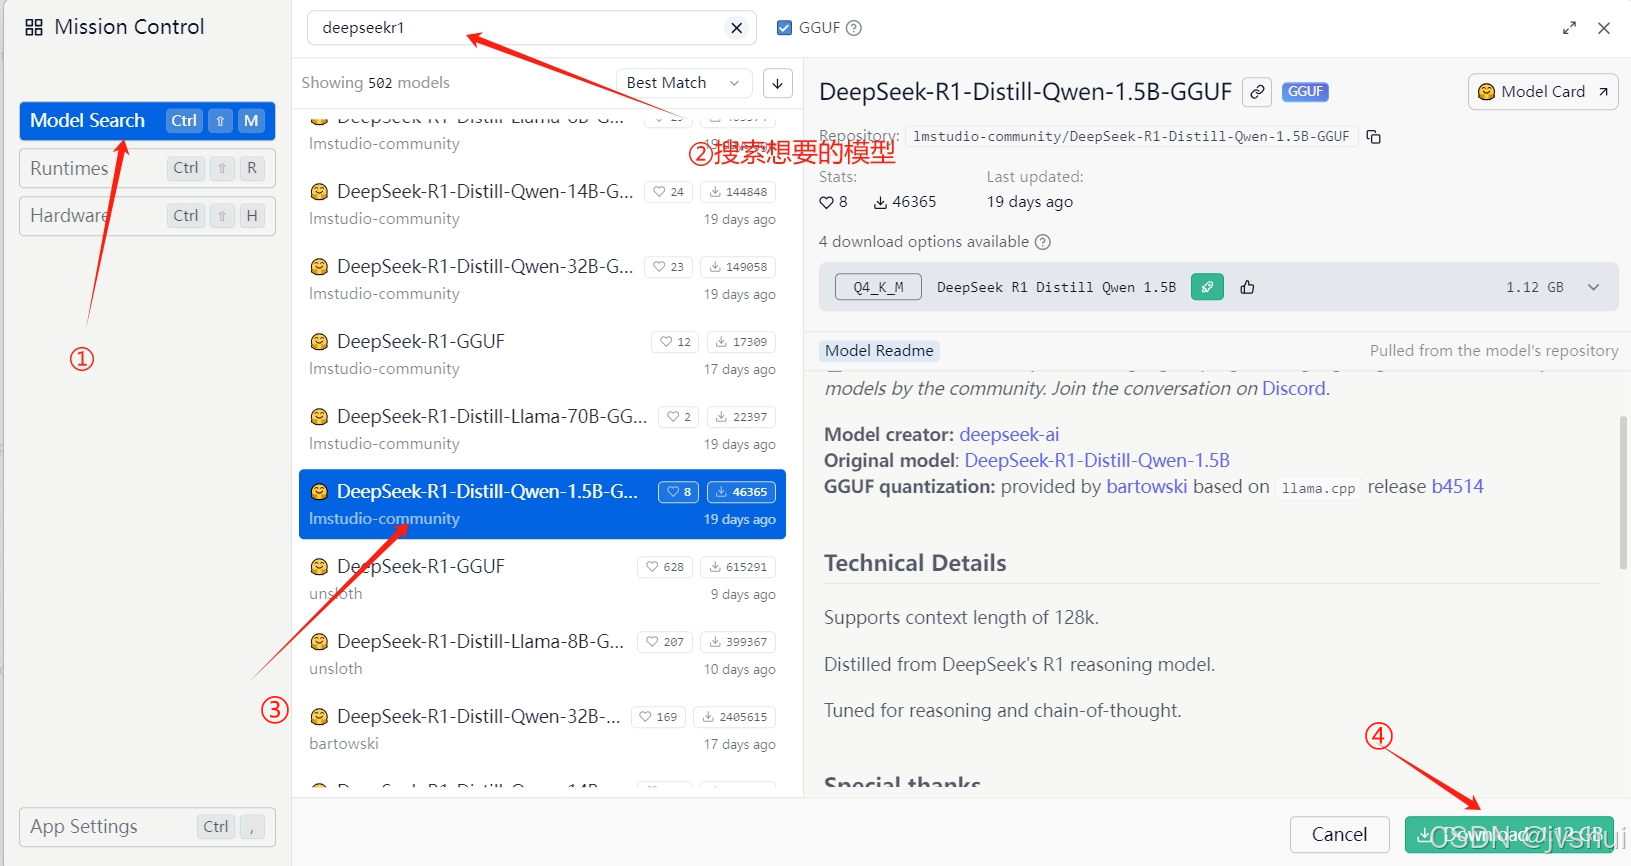Click likes badge 169 on bartowski row

[657, 717]
